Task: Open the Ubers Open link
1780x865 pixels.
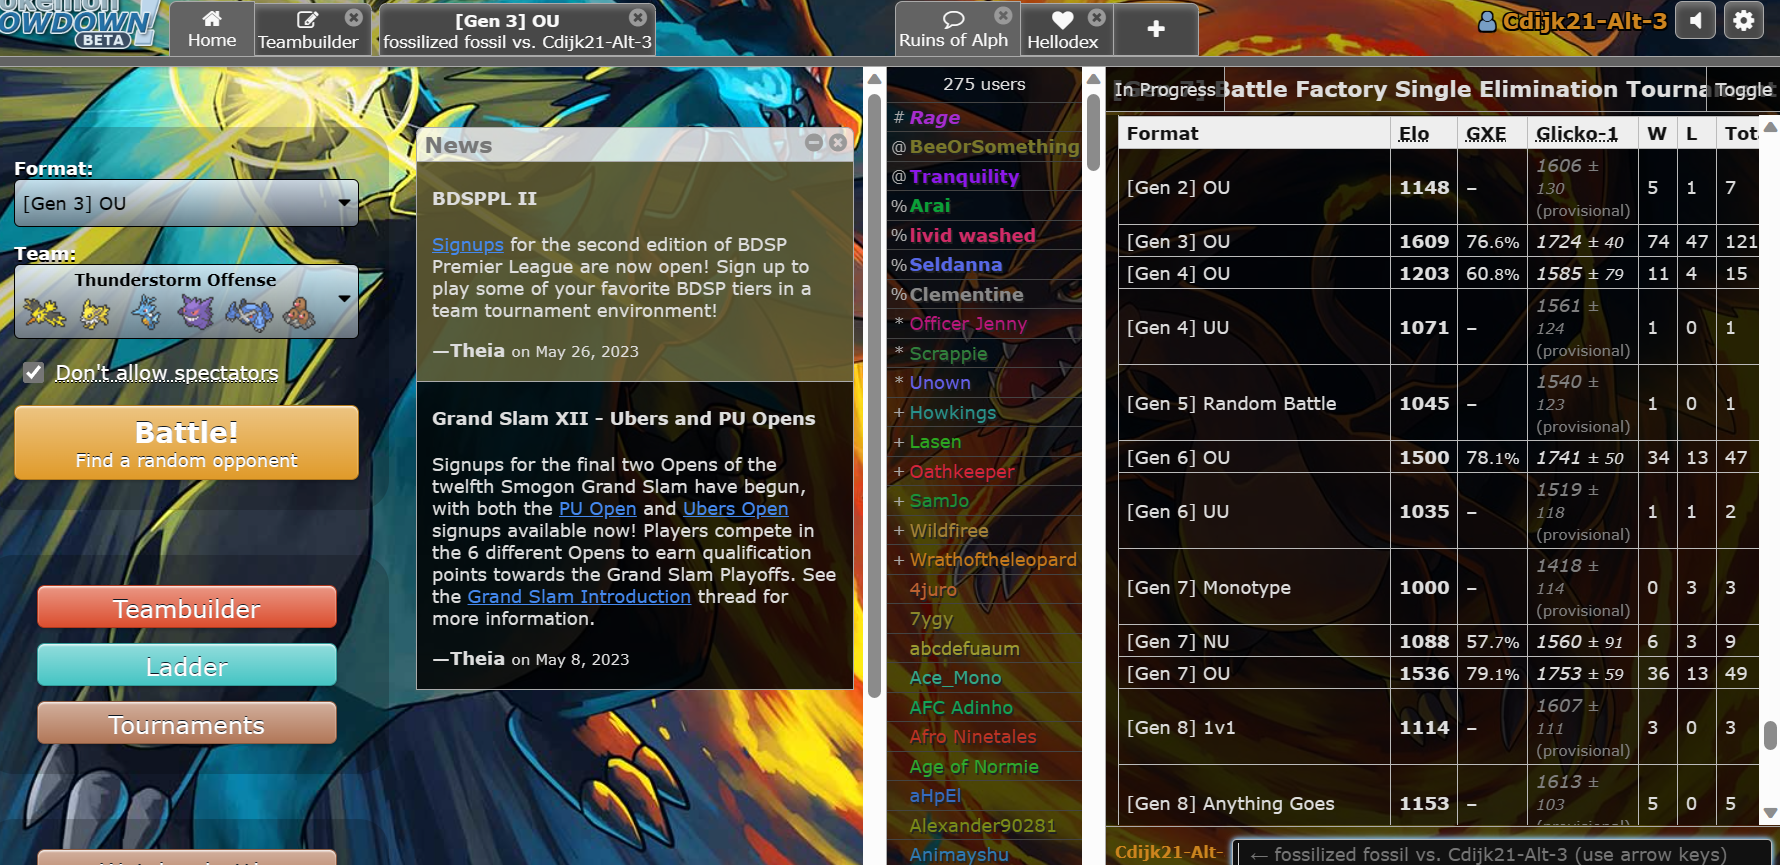Action: tap(735, 508)
